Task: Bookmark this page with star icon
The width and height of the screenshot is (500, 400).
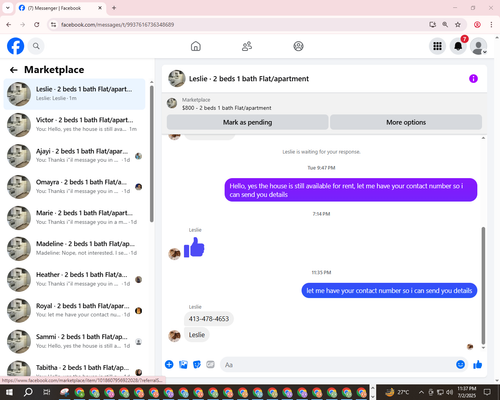Action: [x=458, y=25]
